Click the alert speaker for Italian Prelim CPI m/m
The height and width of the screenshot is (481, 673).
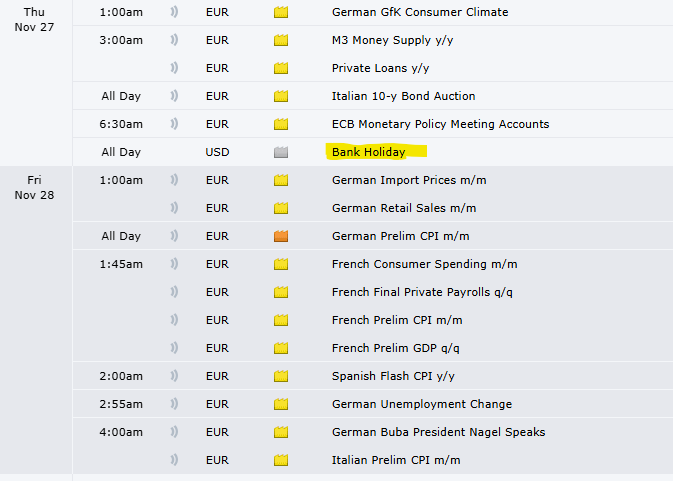pos(175,460)
